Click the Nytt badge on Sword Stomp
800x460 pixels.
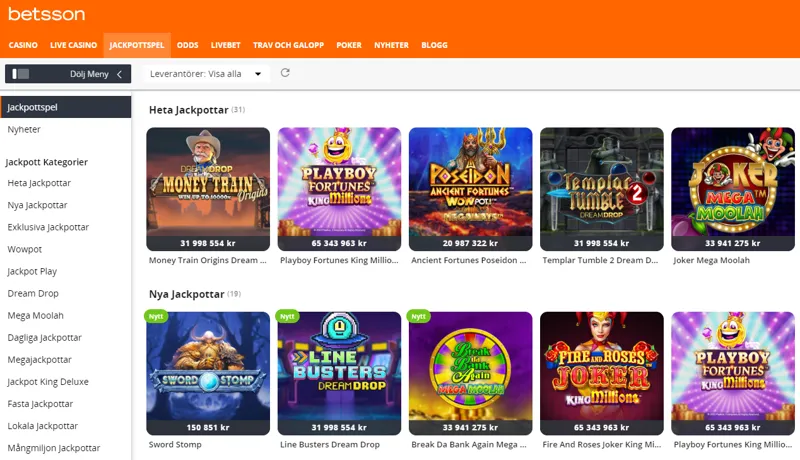point(156,316)
